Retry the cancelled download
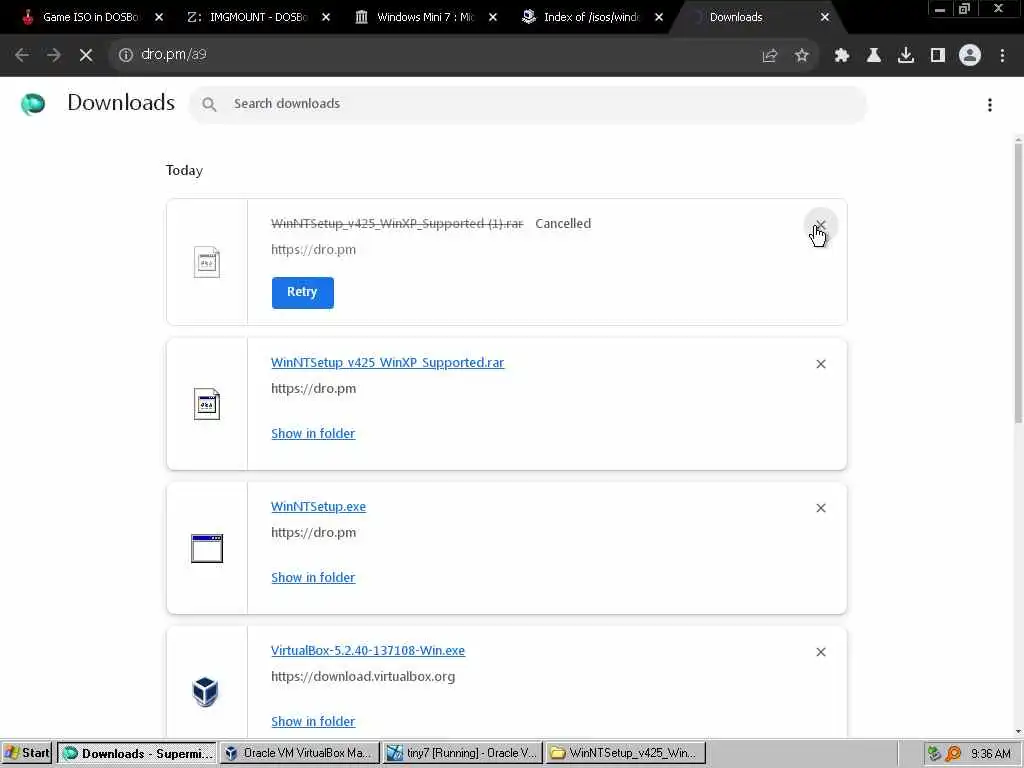The height and width of the screenshot is (768, 1024). 302,293
